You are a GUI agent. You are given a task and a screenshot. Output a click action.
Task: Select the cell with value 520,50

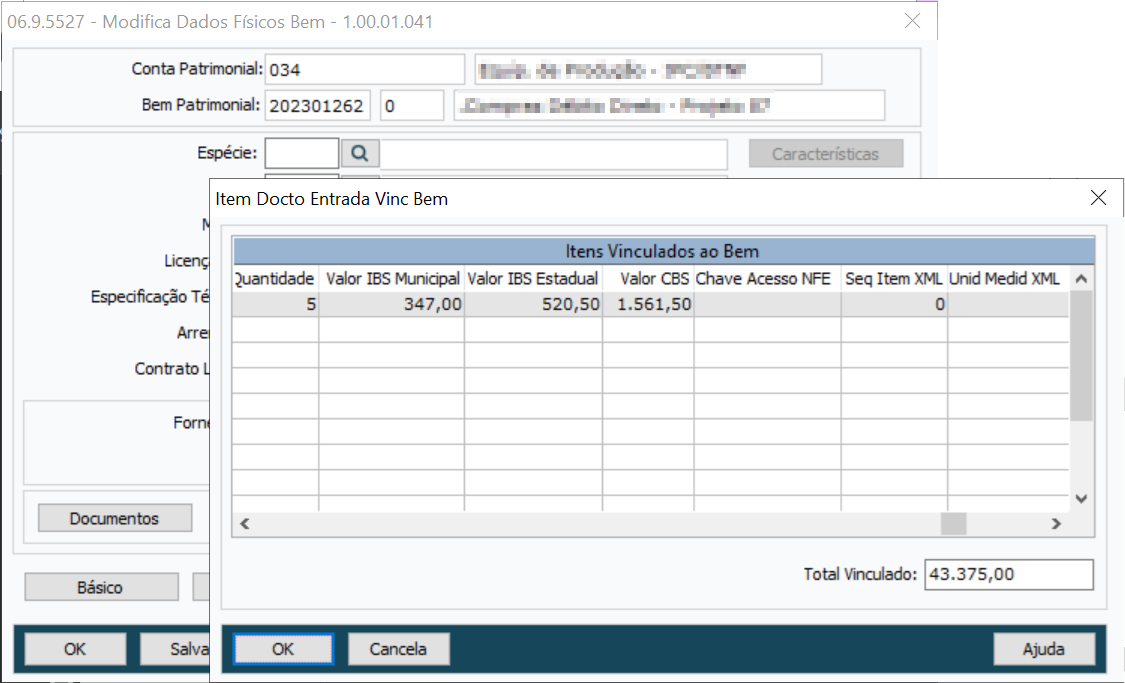[x=533, y=304]
